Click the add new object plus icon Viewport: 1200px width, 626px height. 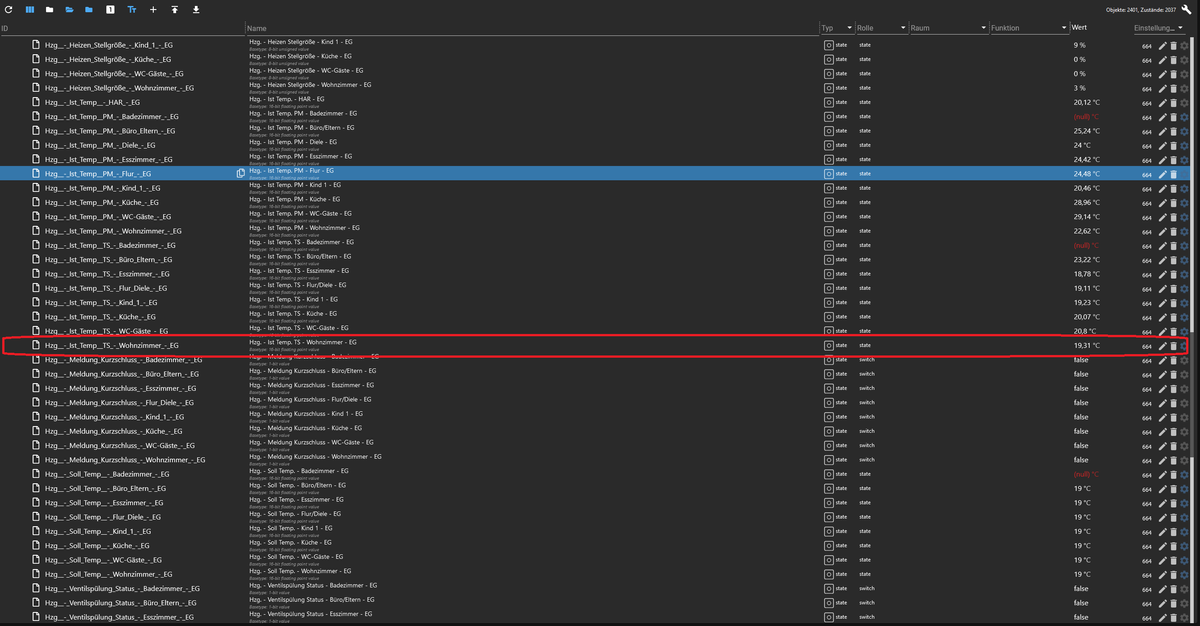(153, 9)
